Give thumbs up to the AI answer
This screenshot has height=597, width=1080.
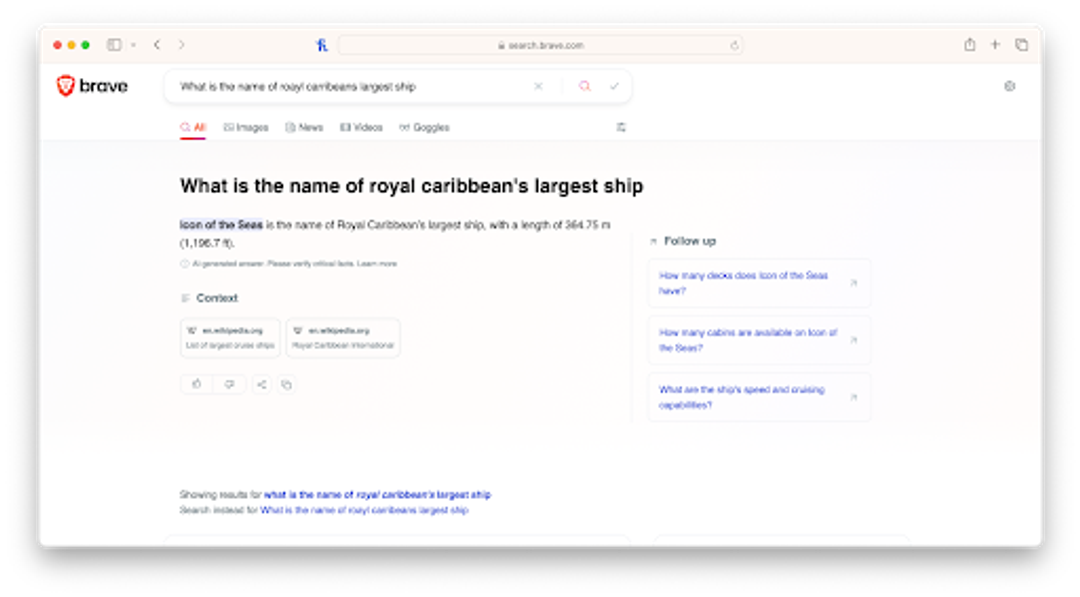click(197, 384)
